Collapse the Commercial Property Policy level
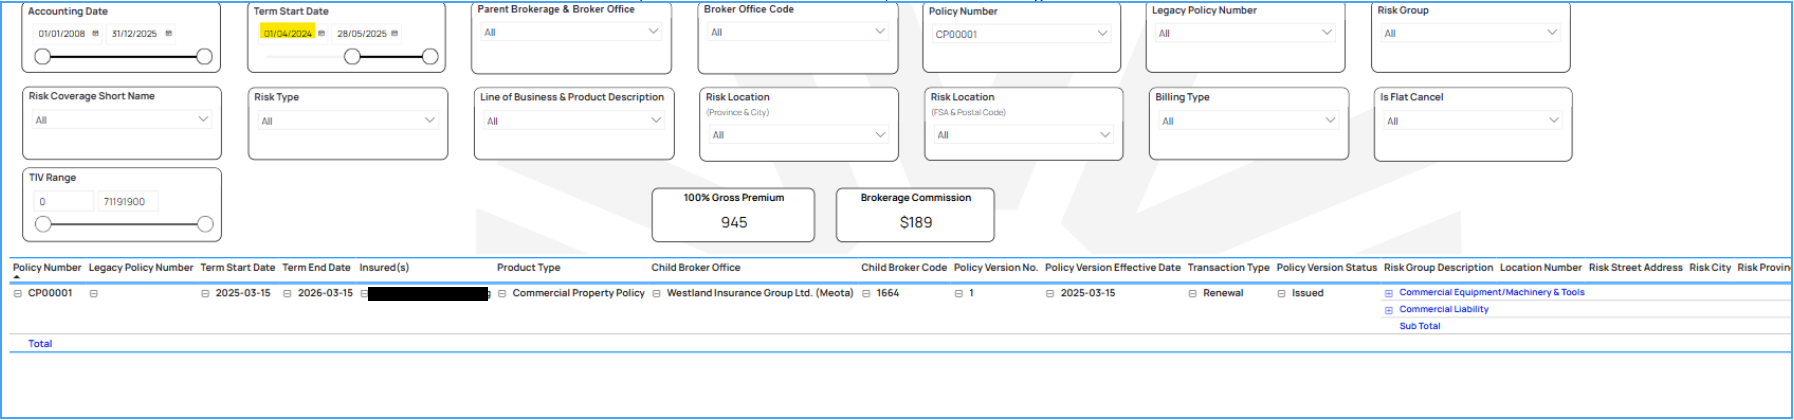 [x=502, y=293]
